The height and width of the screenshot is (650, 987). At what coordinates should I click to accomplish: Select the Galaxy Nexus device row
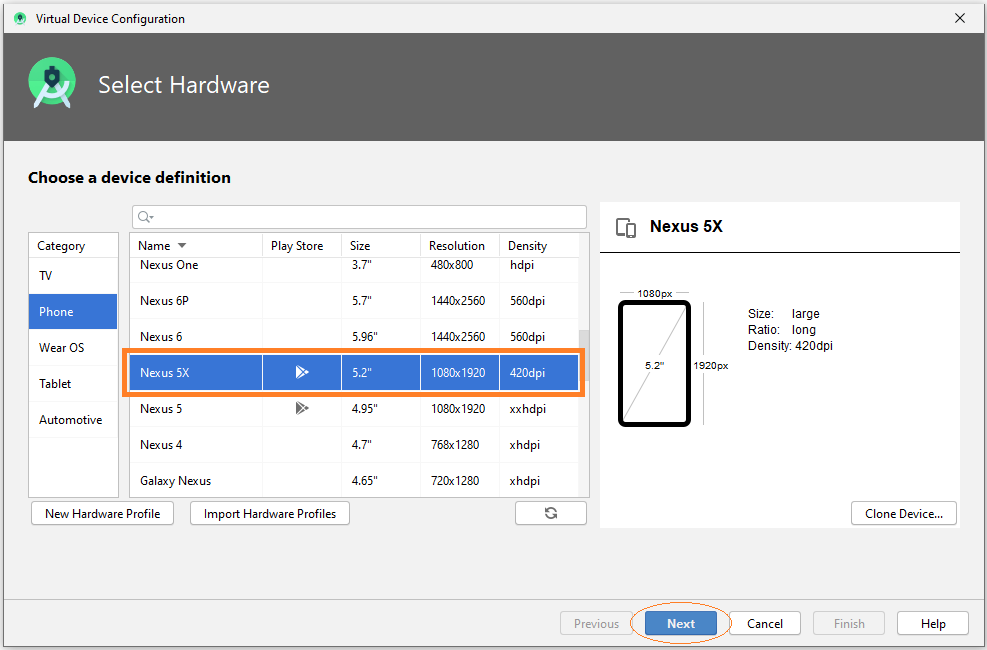pyautogui.click(x=354, y=480)
